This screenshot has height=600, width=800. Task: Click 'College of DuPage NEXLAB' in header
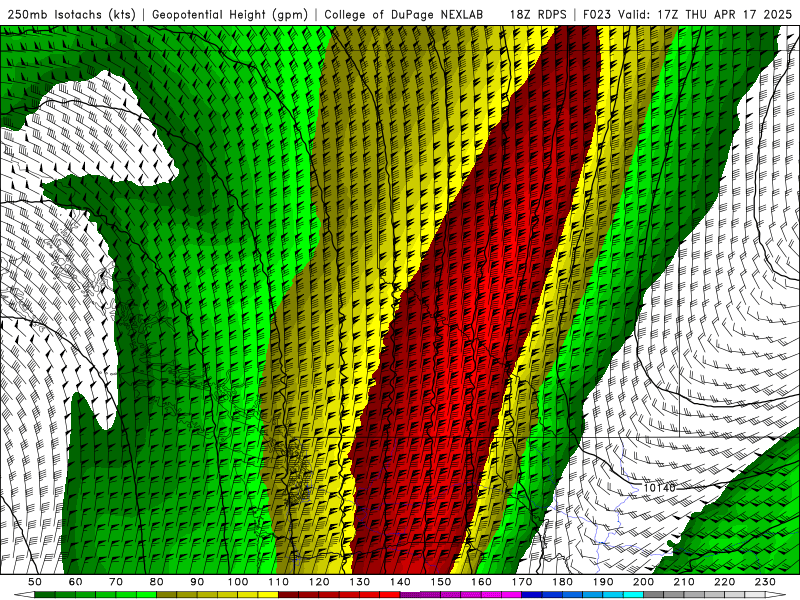click(x=404, y=14)
